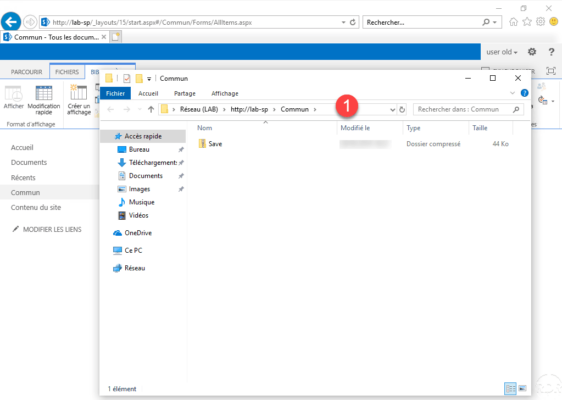
Task: Click Modification rapide in the ribbon
Action: click(x=44, y=100)
